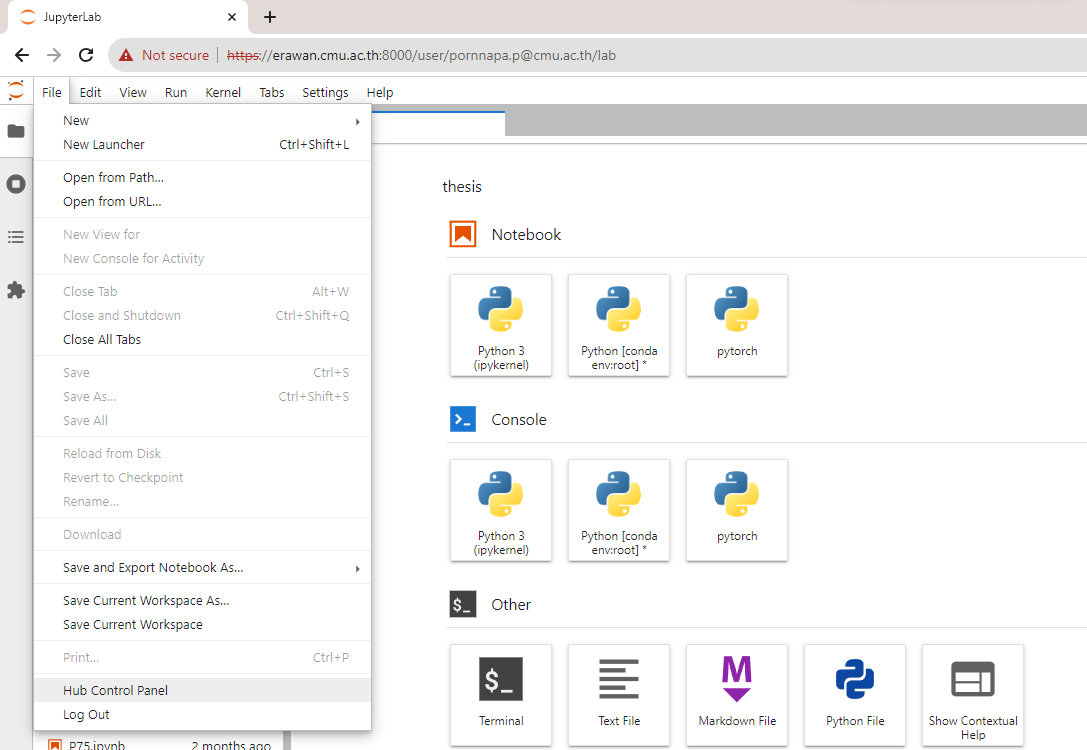1087x750 pixels.
Task: Reload the browser page
Action: pyautogui.click(x=86, y=55)
